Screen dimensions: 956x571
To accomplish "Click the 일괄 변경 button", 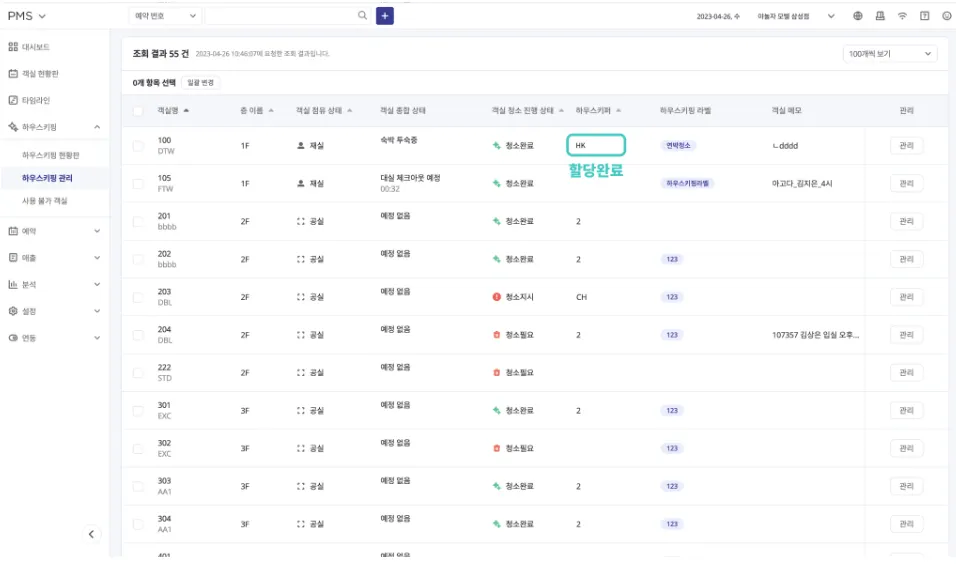I will point(202,82).
